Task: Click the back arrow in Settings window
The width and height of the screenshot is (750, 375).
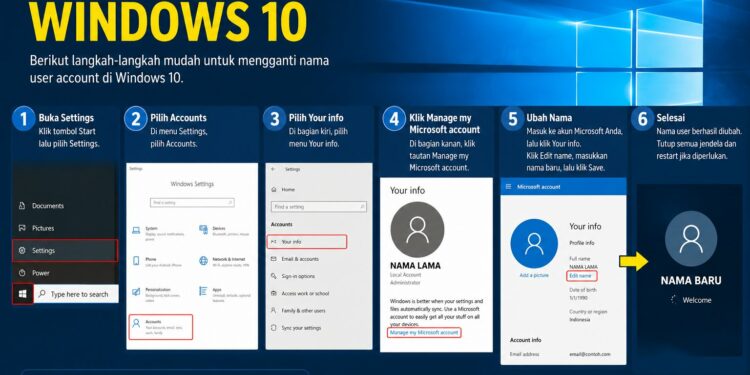Action: [x=273, y=169]
